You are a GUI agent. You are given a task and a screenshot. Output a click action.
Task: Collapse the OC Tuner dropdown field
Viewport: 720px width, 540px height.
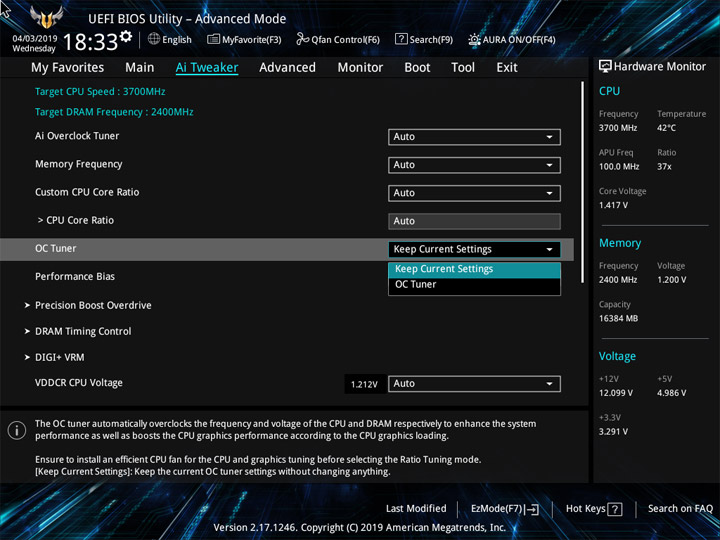474,249
